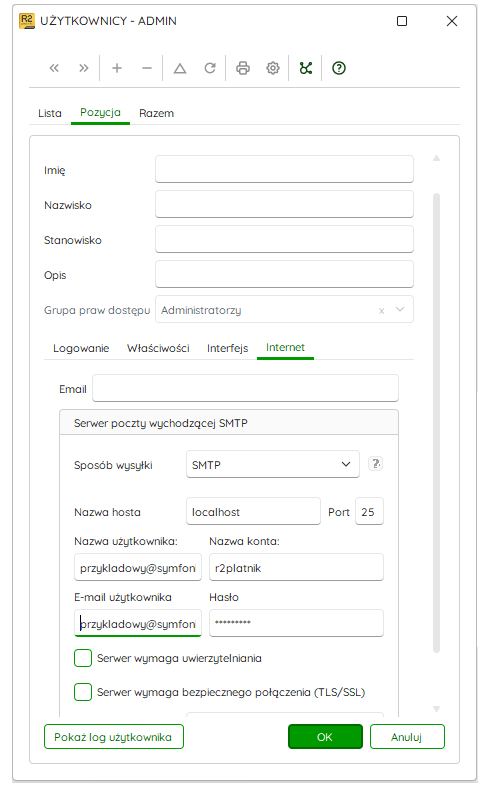Open settings with the gear icon
Image resolution: width=484 pixels, height=789 pixels.
[x=273, y=68]
